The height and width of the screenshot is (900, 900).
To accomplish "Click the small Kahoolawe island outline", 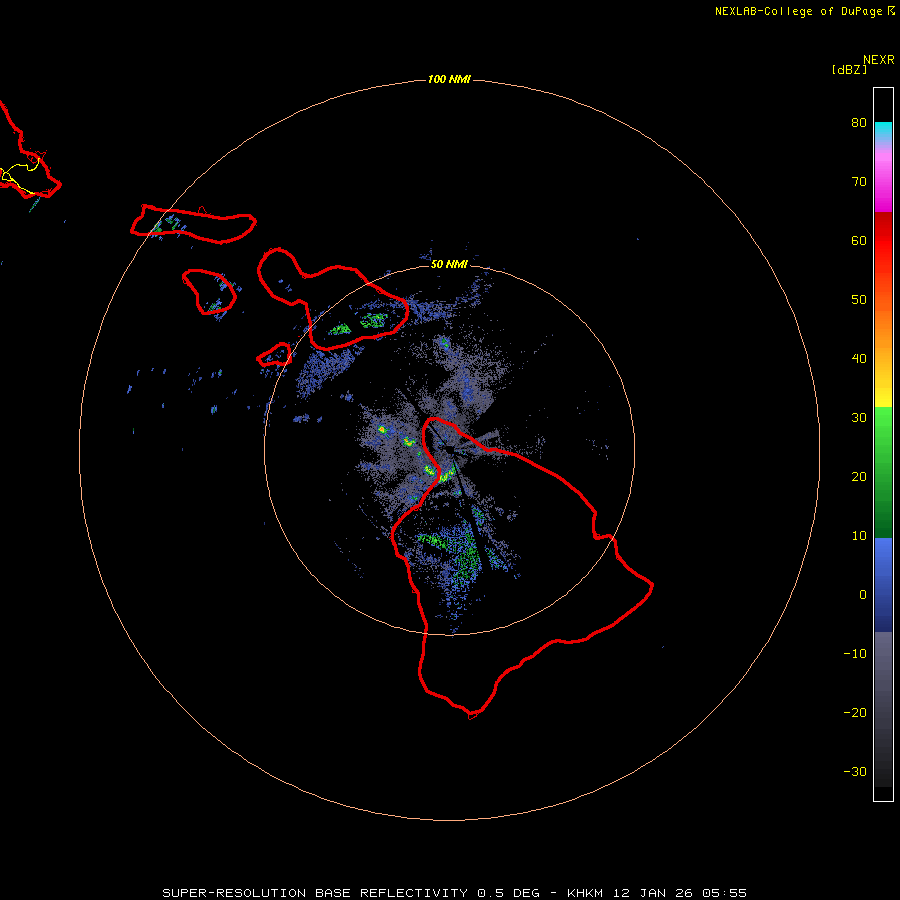I will [x=274, y=355].
